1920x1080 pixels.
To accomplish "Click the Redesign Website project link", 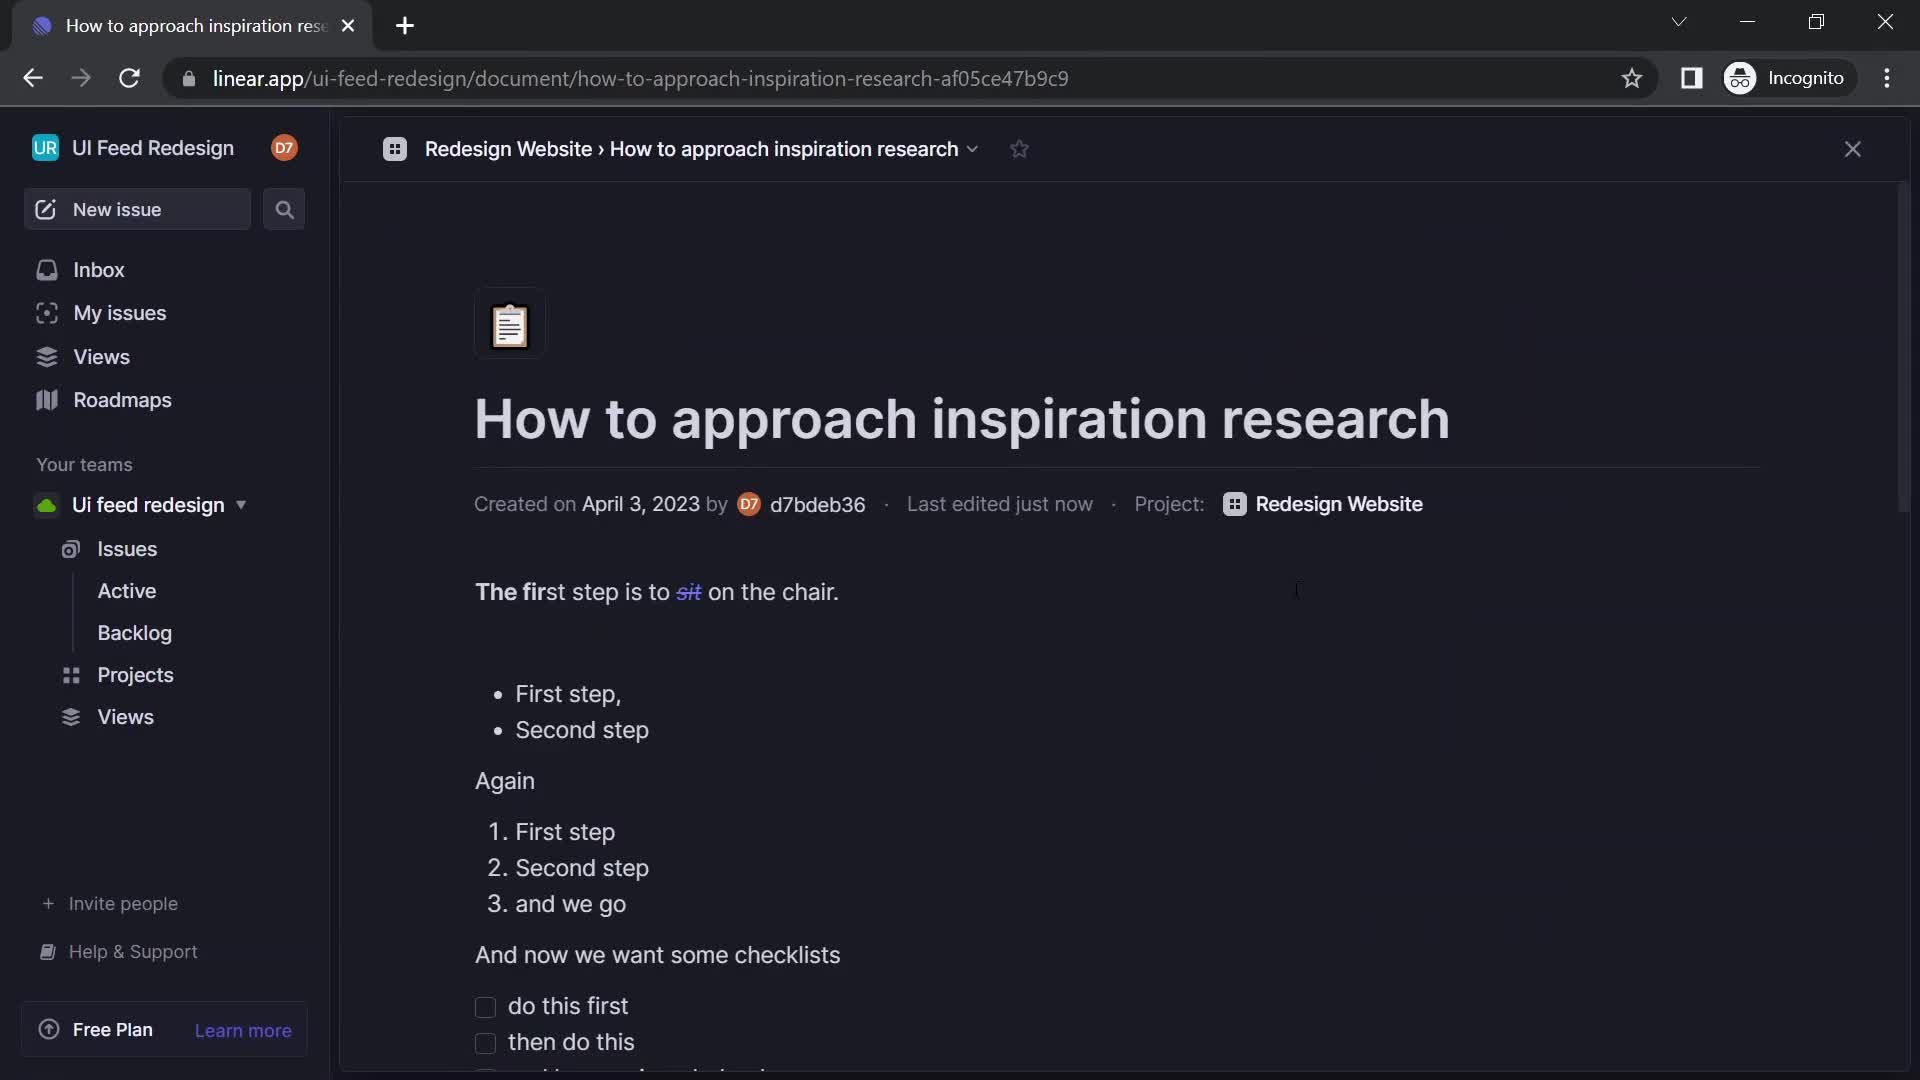I will point(1337,505).
